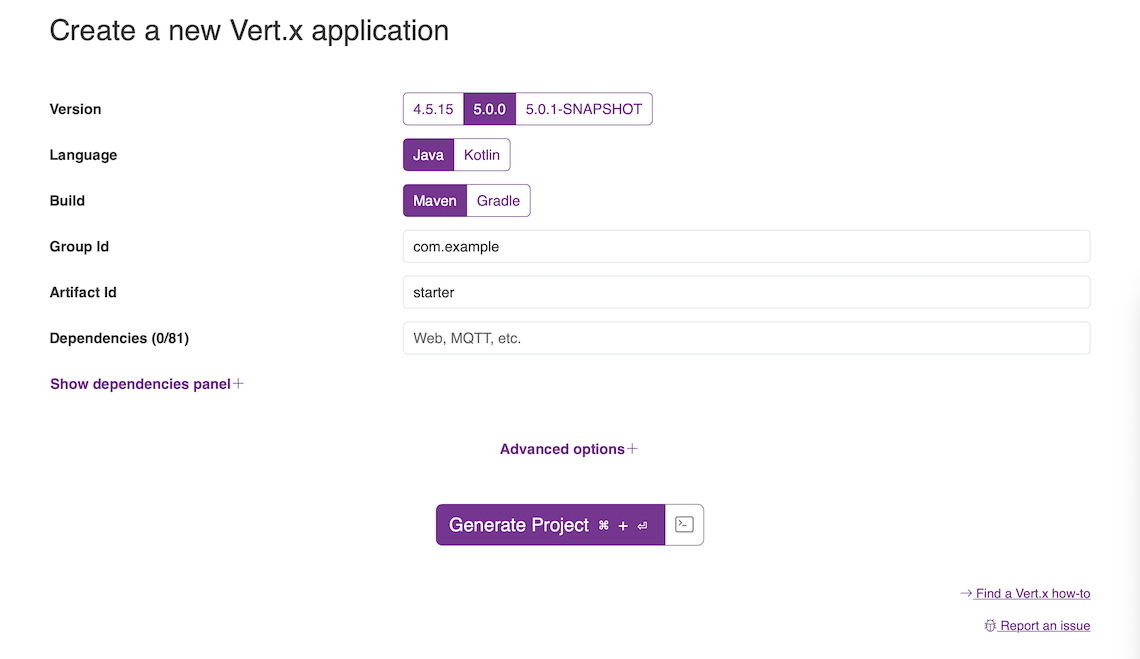Click the Group Id input field

747,247
